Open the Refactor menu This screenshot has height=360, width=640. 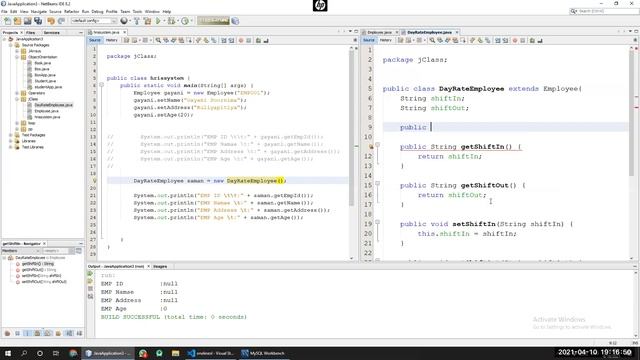tap(71, 11)
